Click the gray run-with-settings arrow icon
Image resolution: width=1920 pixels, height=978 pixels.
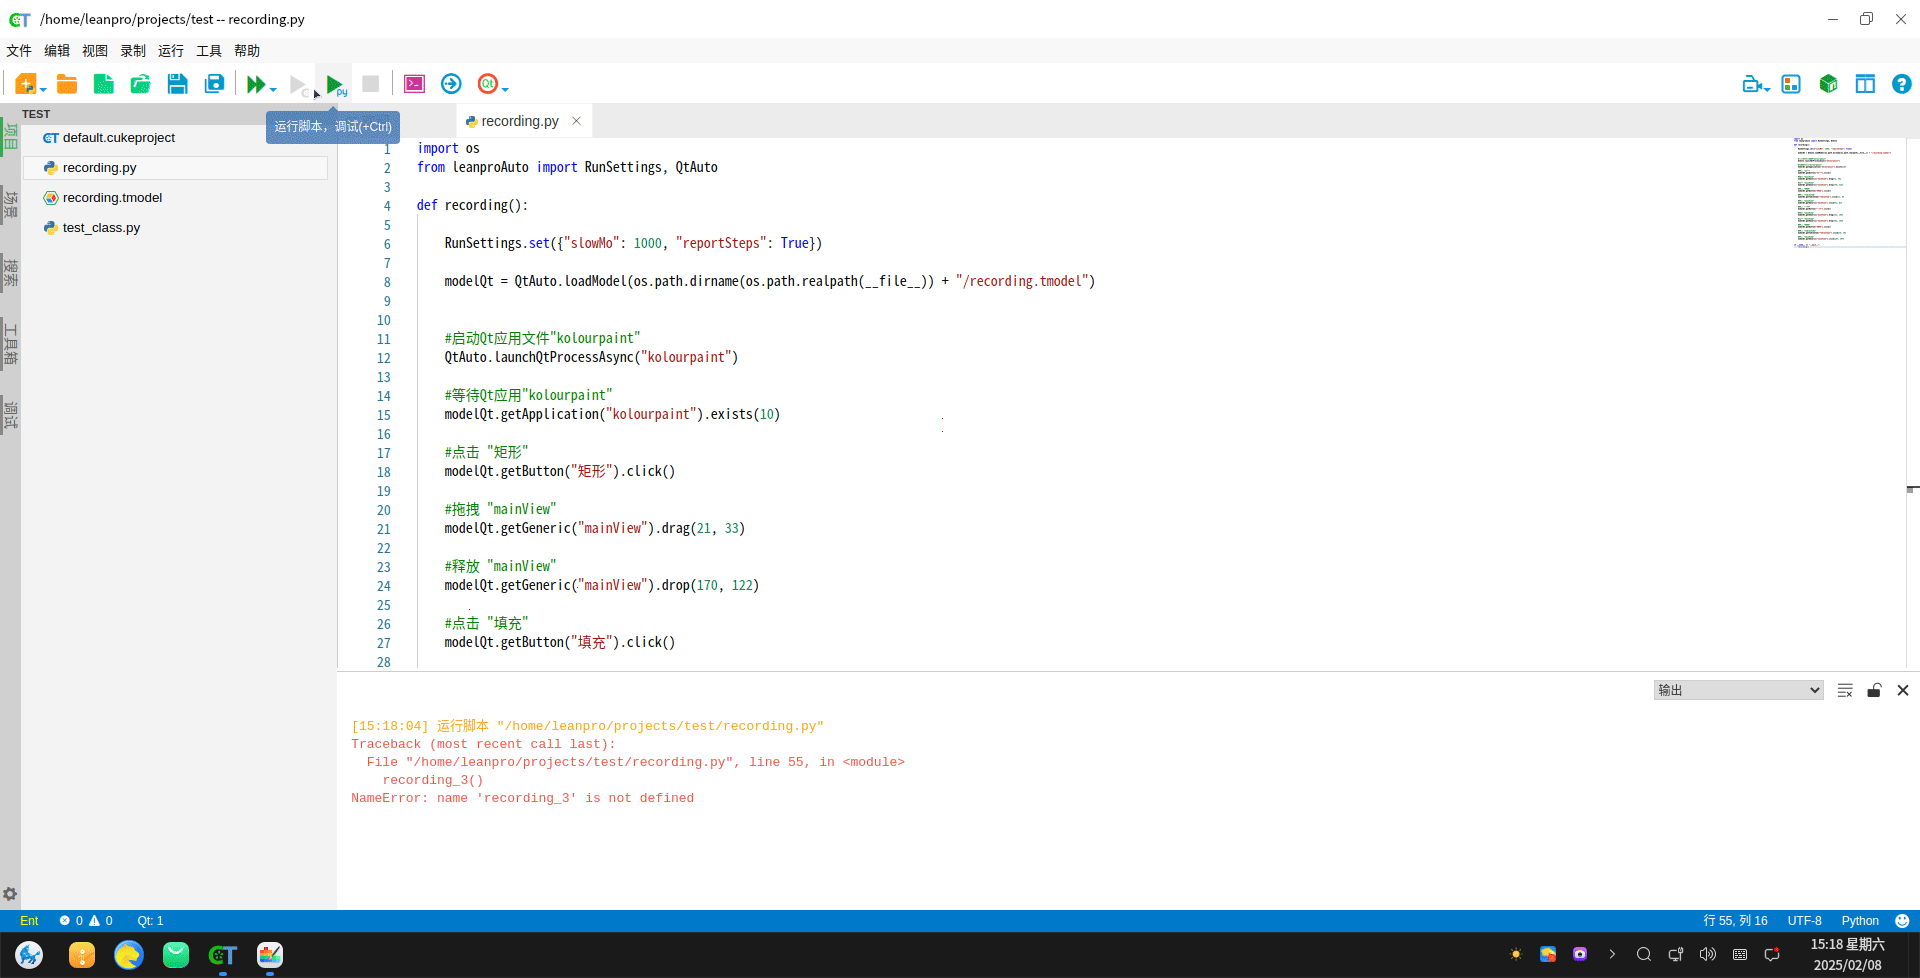[298, 85]
